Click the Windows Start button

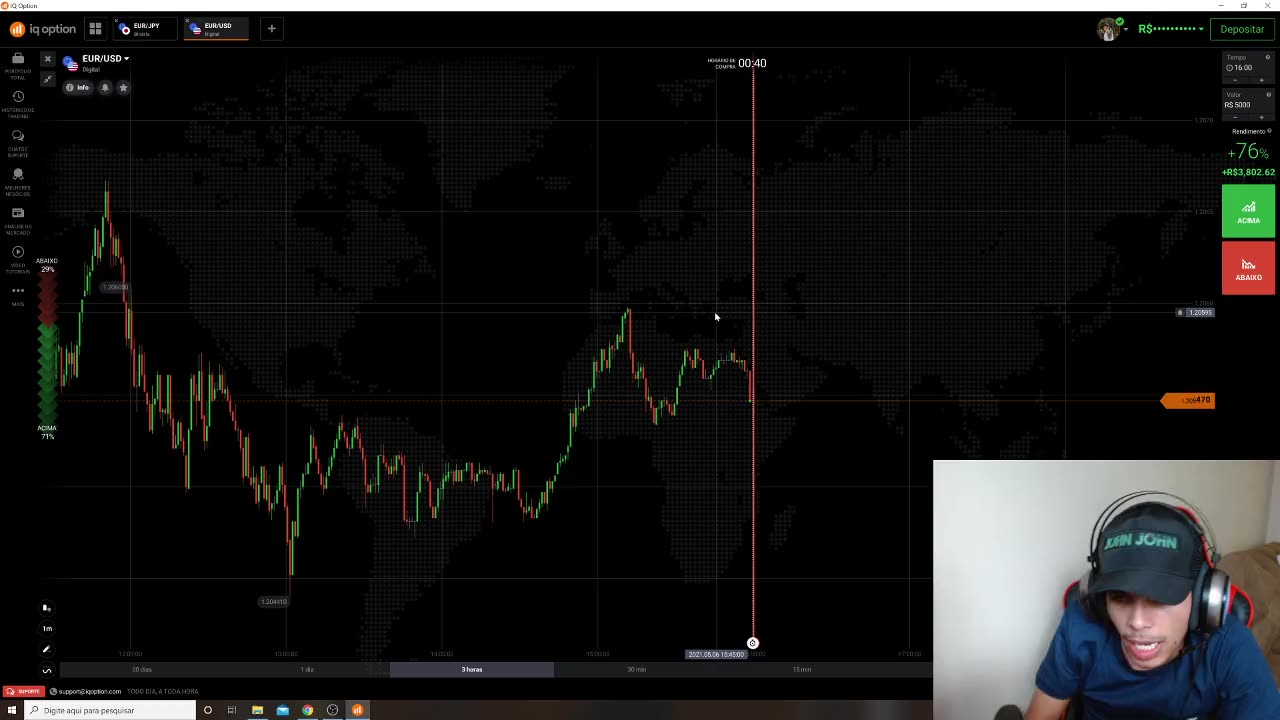coord(12,710)
